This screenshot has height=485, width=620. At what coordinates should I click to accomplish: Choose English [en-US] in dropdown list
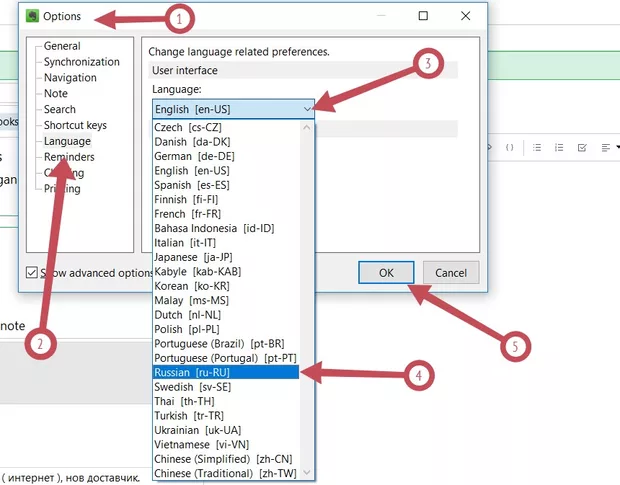coord(226,170)
